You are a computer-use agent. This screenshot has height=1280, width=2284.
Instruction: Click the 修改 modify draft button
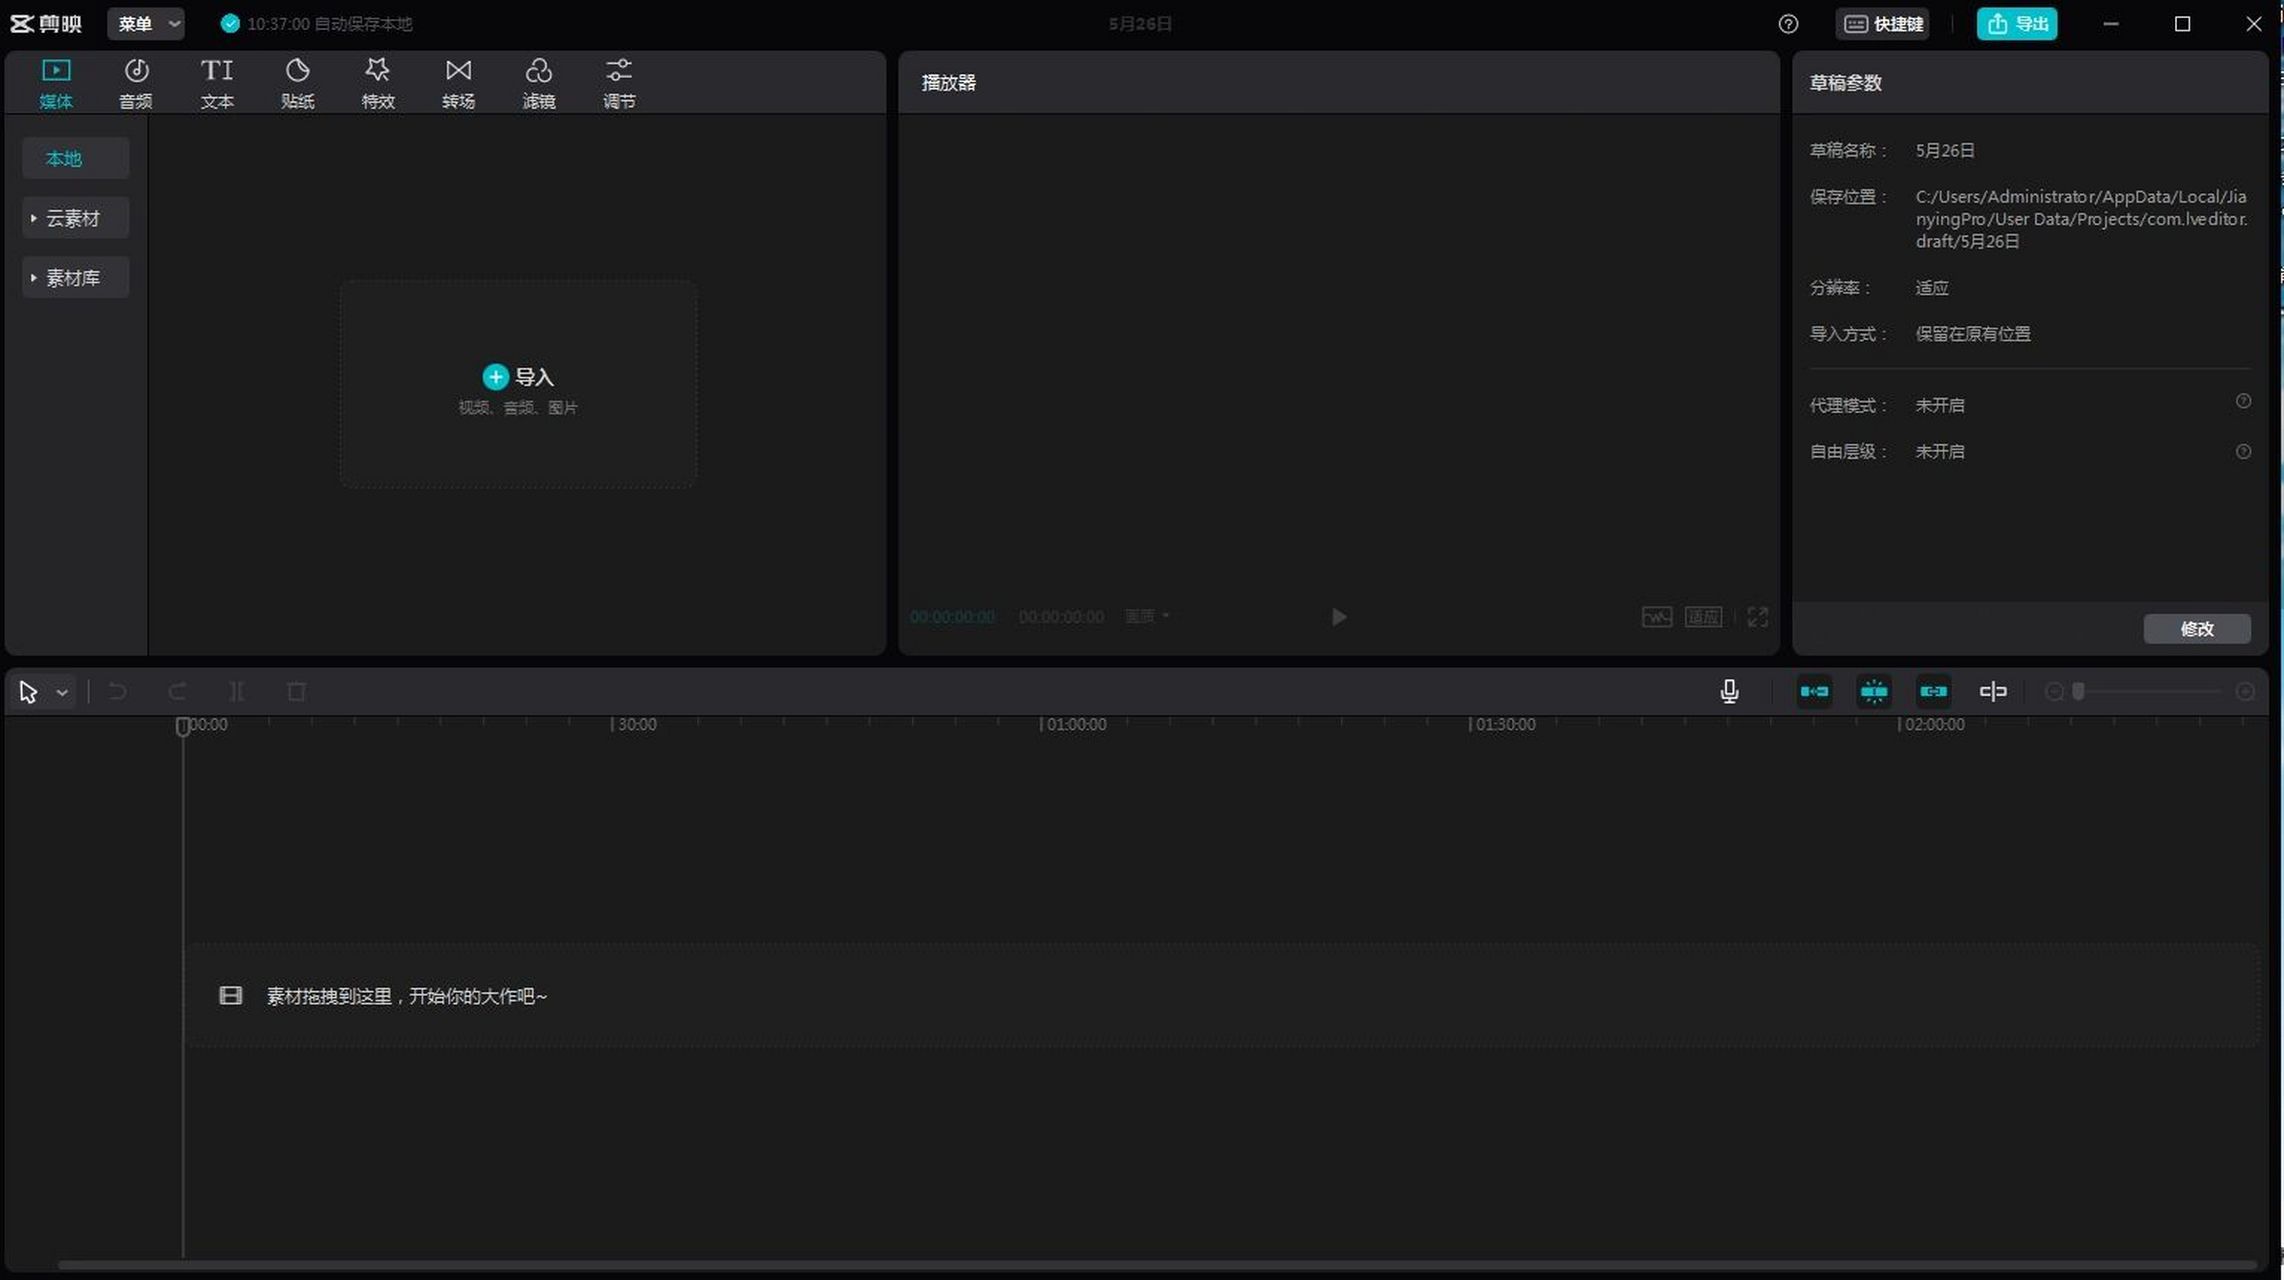coord(2197,629)
